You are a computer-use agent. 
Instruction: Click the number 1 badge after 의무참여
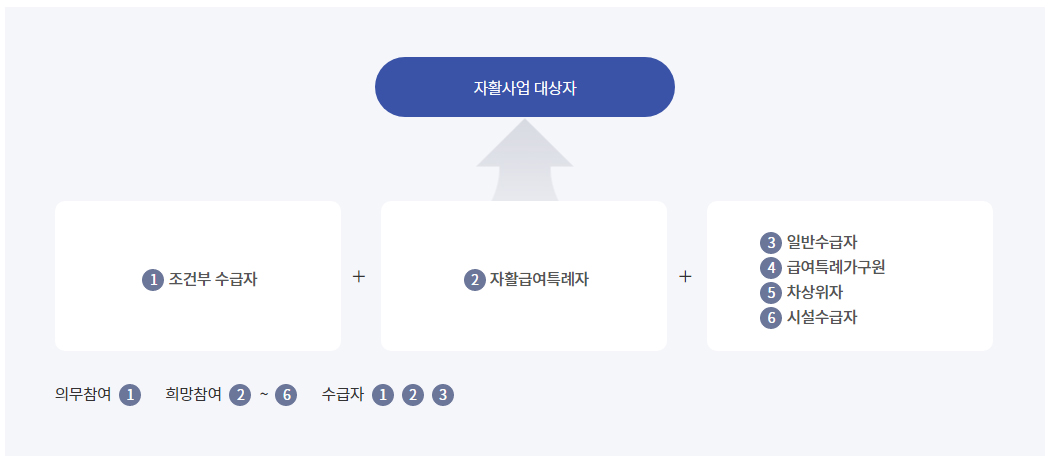pos(130,395)
